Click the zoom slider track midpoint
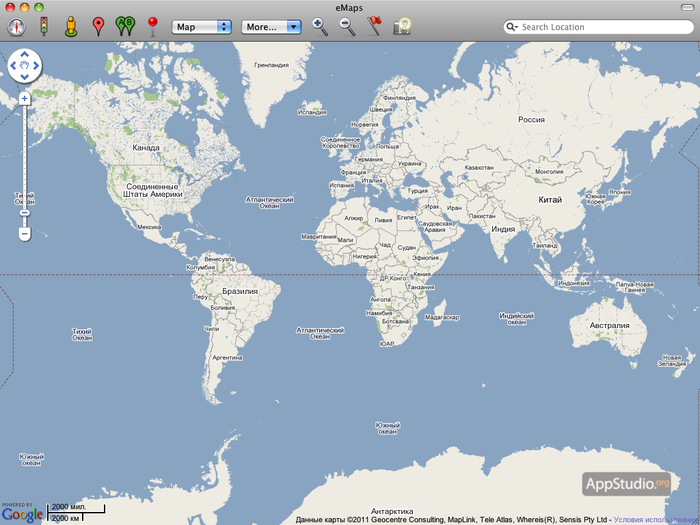This screenshot has width=700, height=525. 24,165
